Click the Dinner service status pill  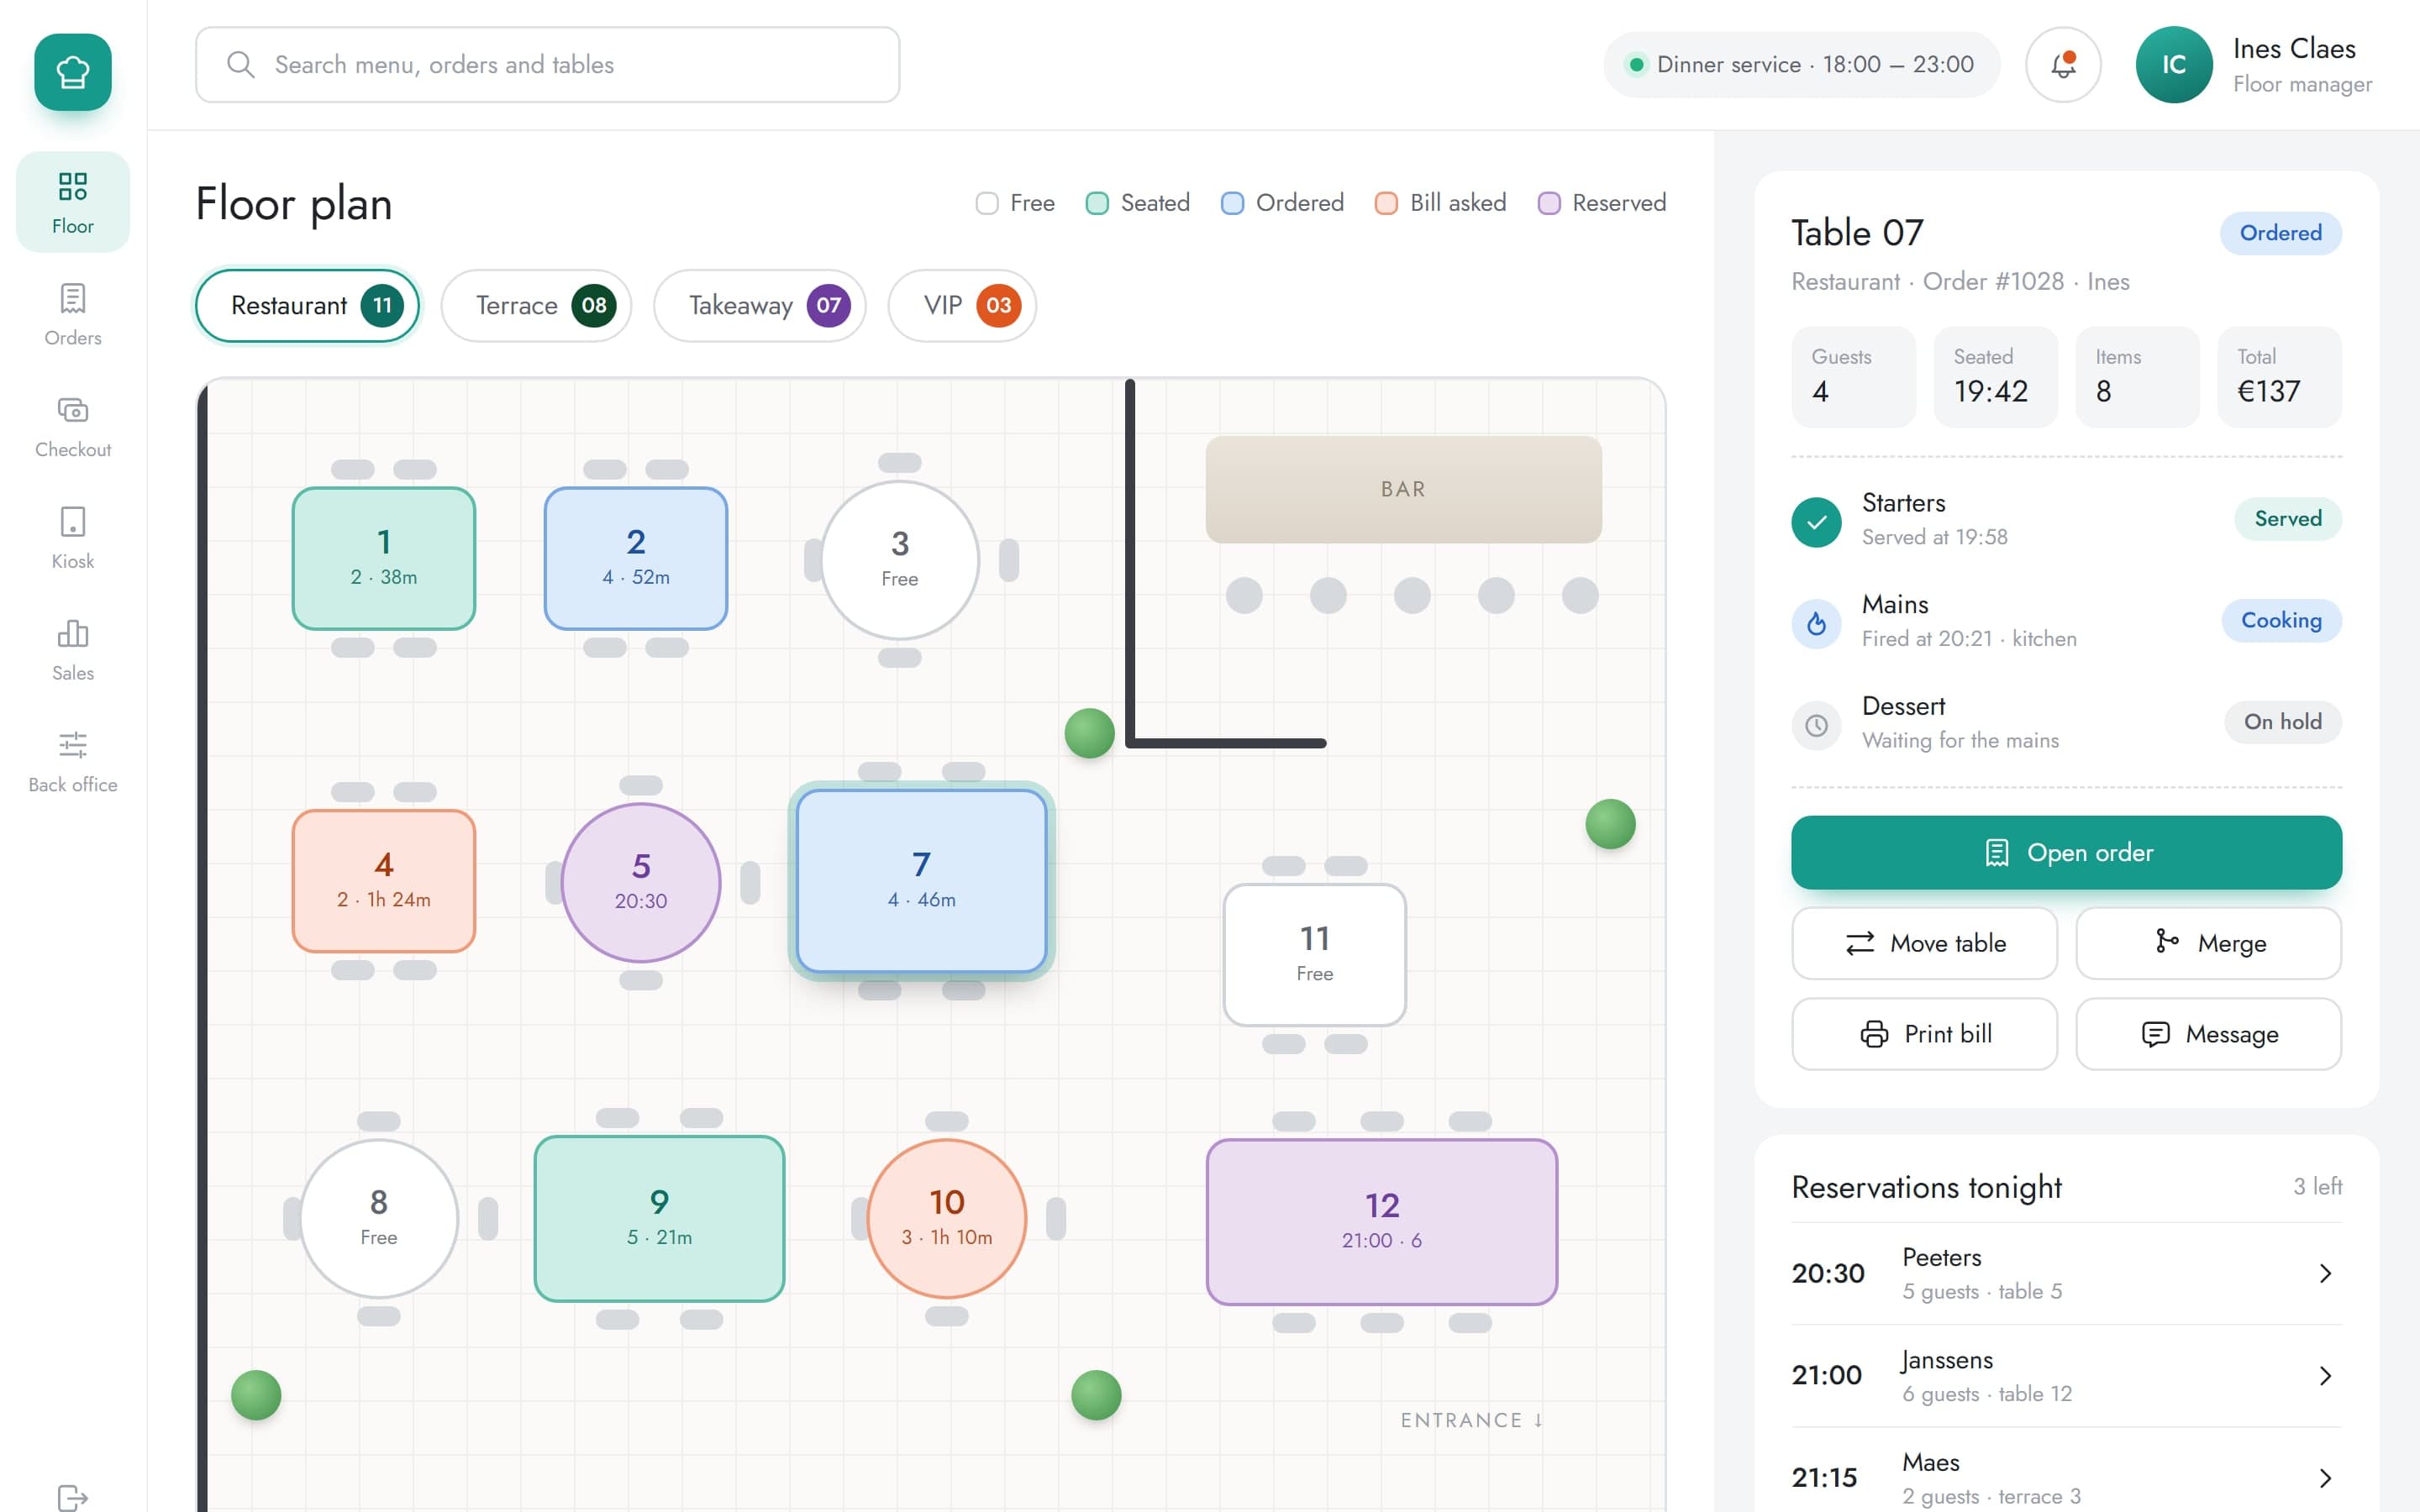1801,65
